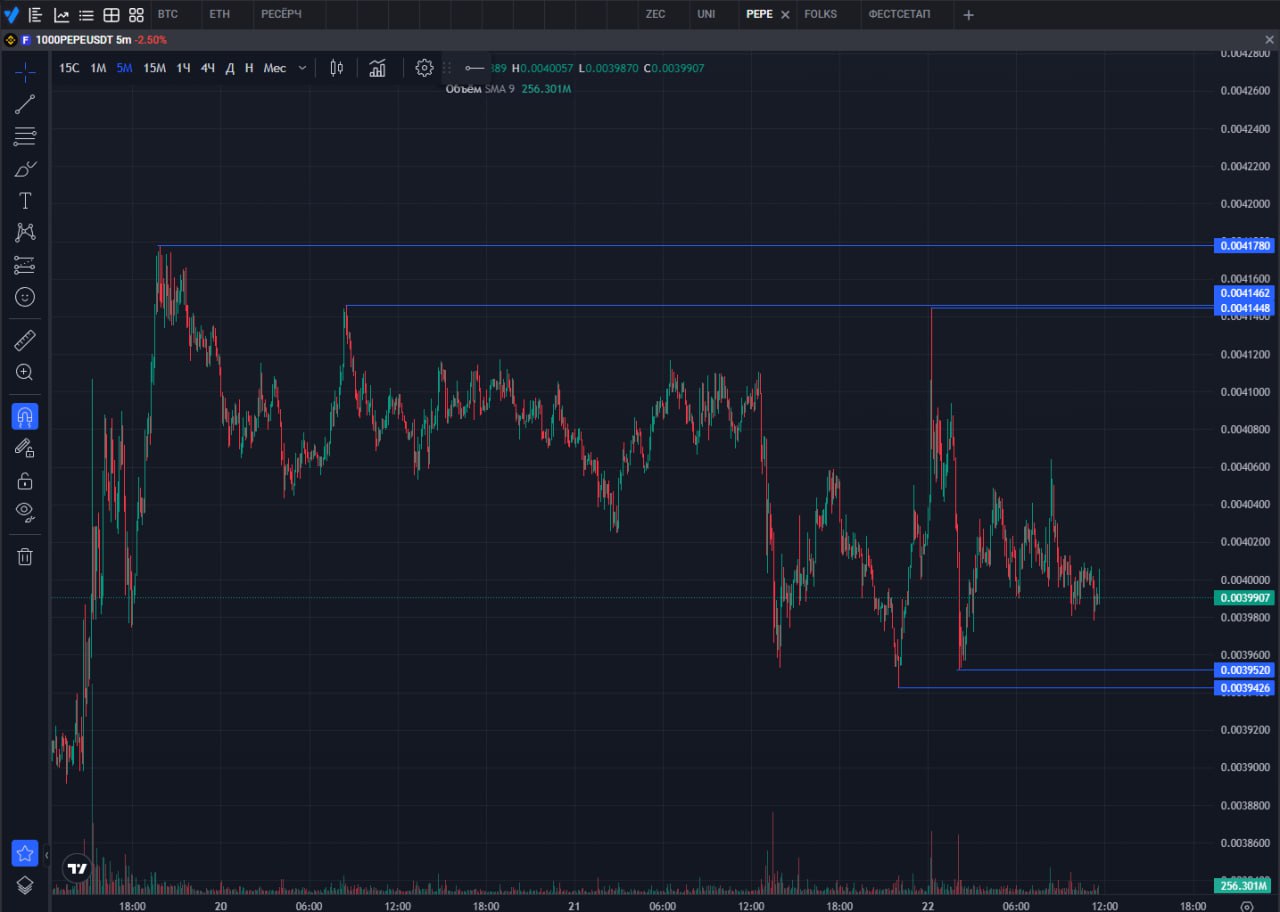
Task: Switch to the BTC tab
Action: tap(168, 15)
